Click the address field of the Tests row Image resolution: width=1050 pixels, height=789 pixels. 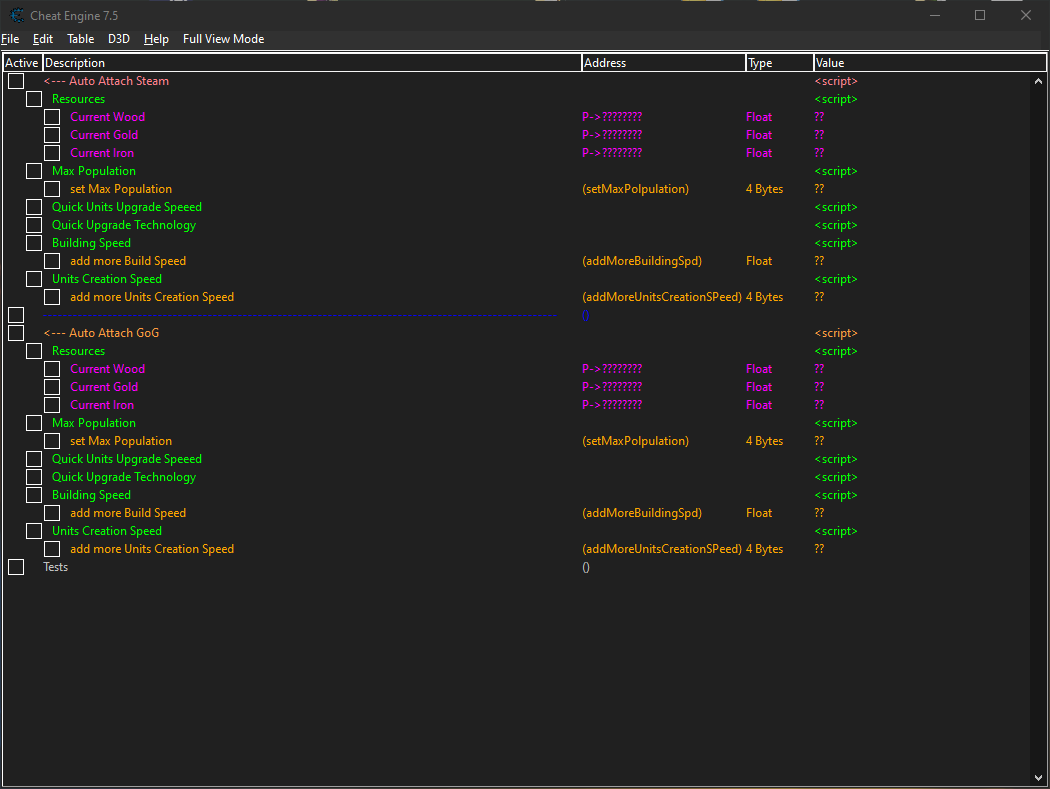tap(586, 568)
